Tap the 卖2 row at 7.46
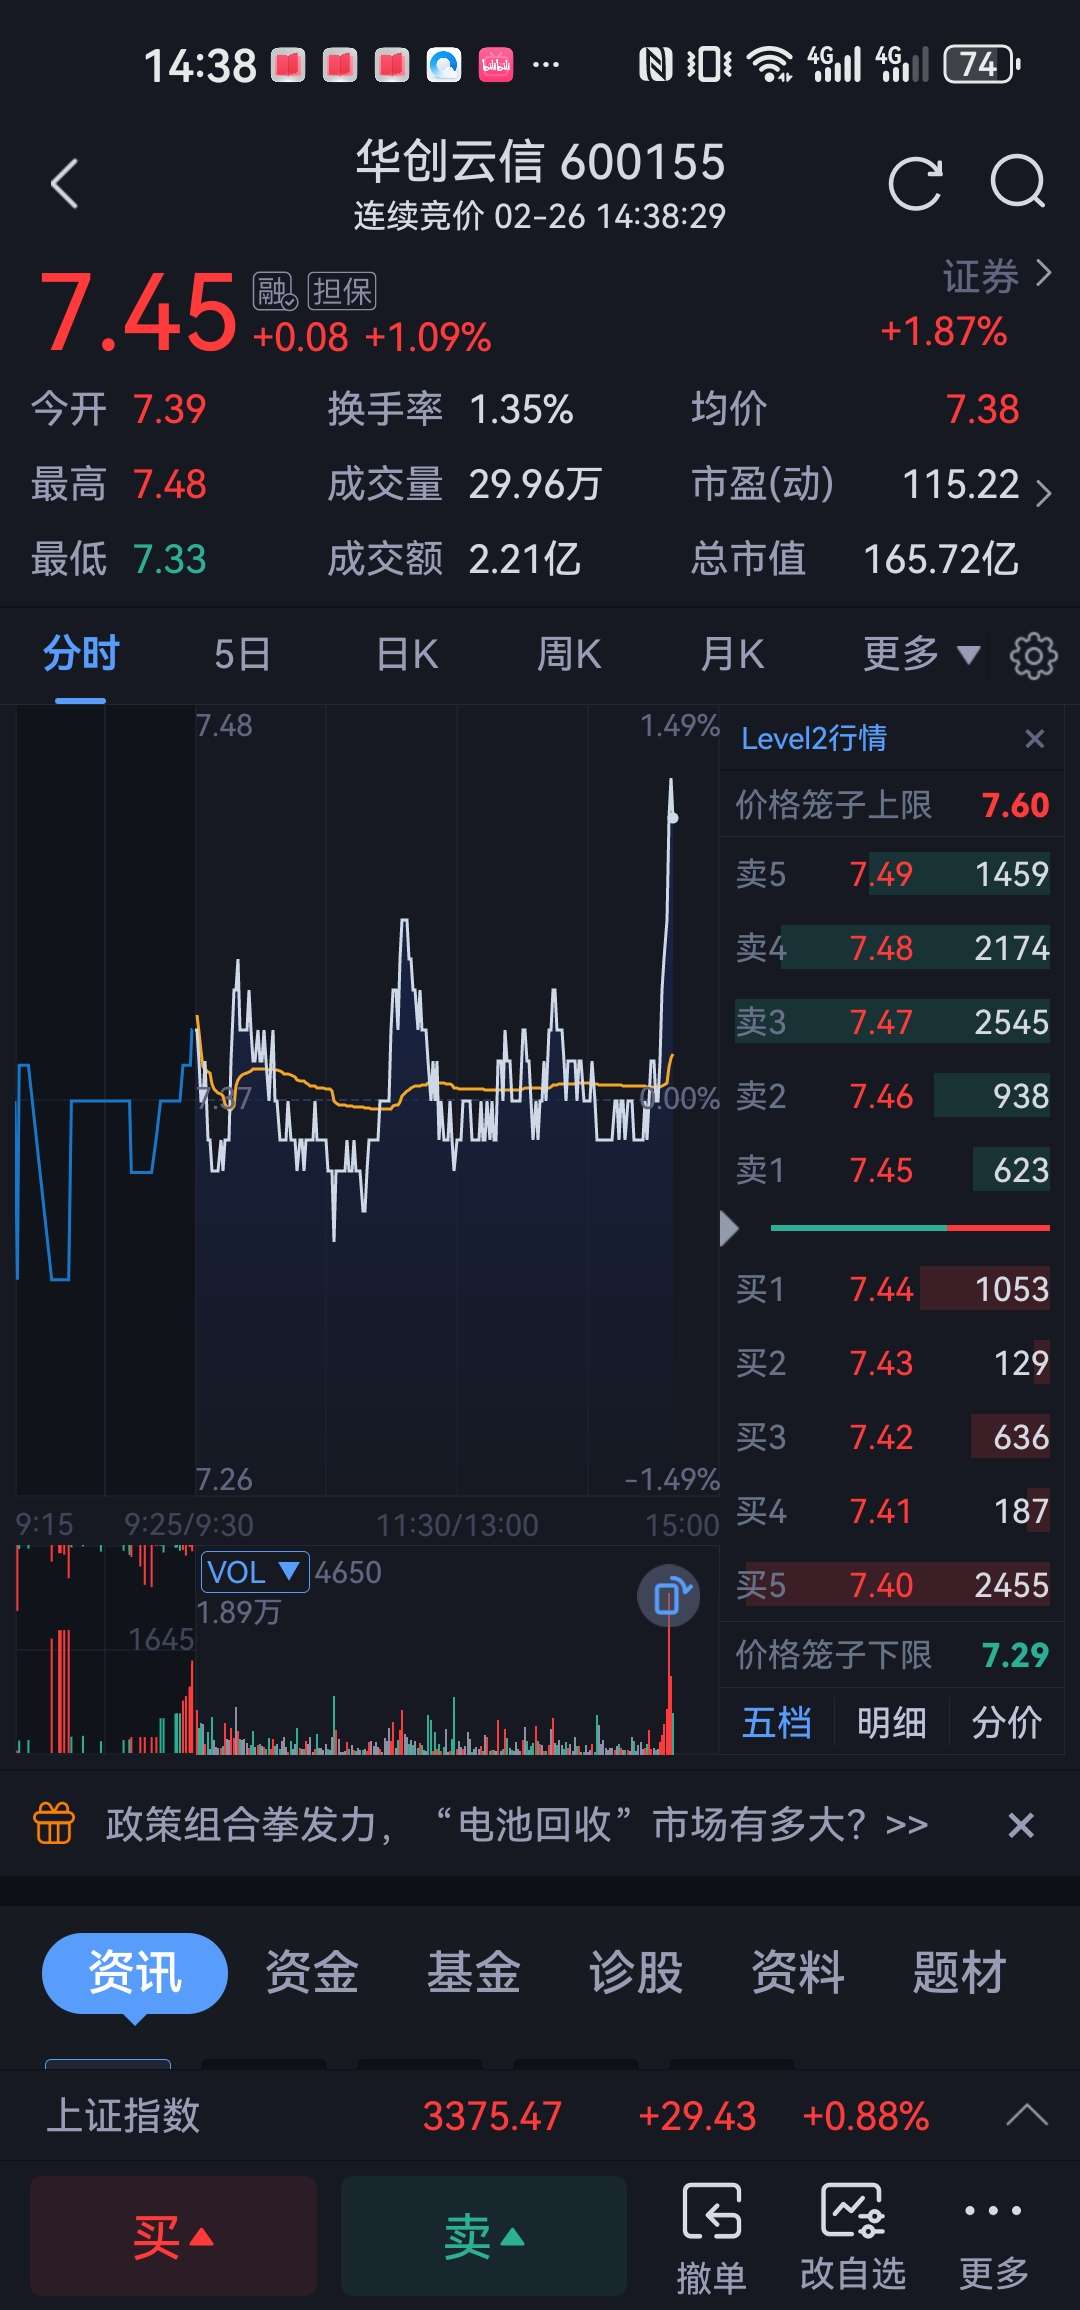The height and width of the screenshot is (2310, 1080). [892, 1096]
